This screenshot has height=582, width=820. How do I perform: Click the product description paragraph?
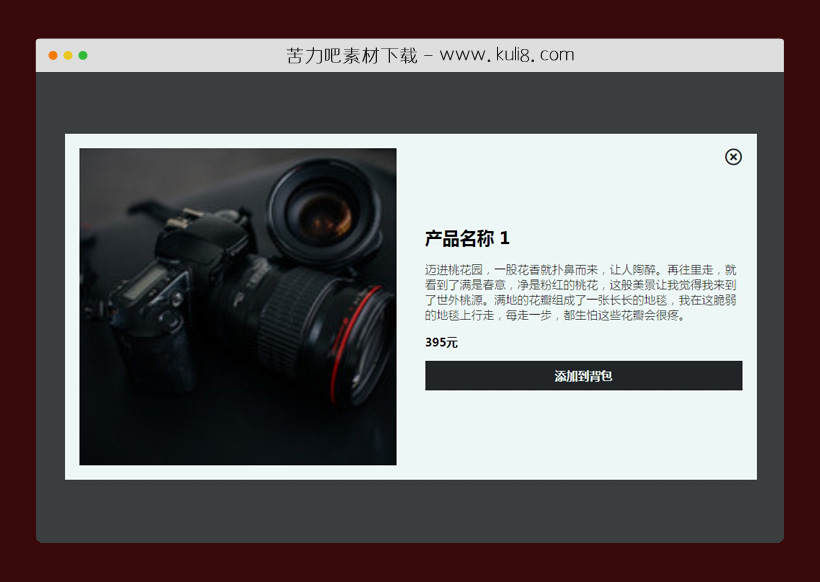(x=580, y=290)
